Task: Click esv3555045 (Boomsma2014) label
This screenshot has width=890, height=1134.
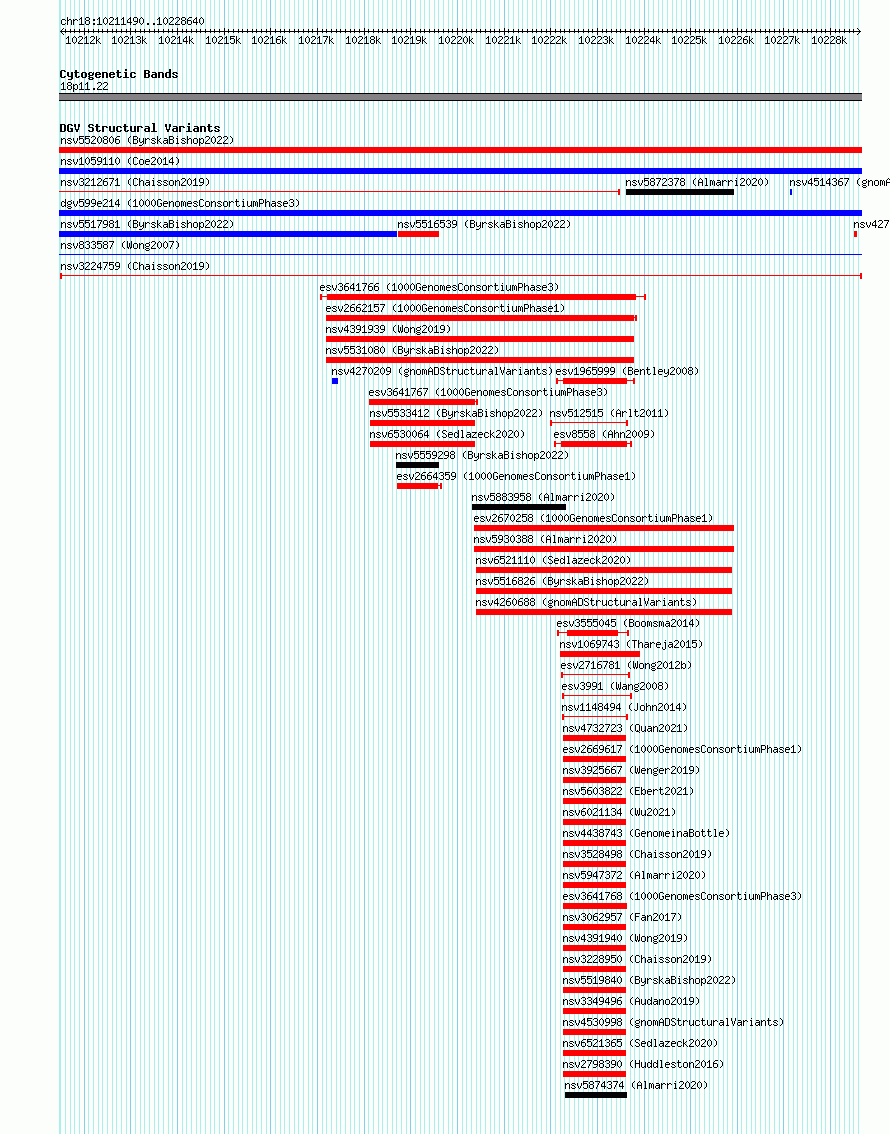Action: pyautogui.click(x=628, y=623)
